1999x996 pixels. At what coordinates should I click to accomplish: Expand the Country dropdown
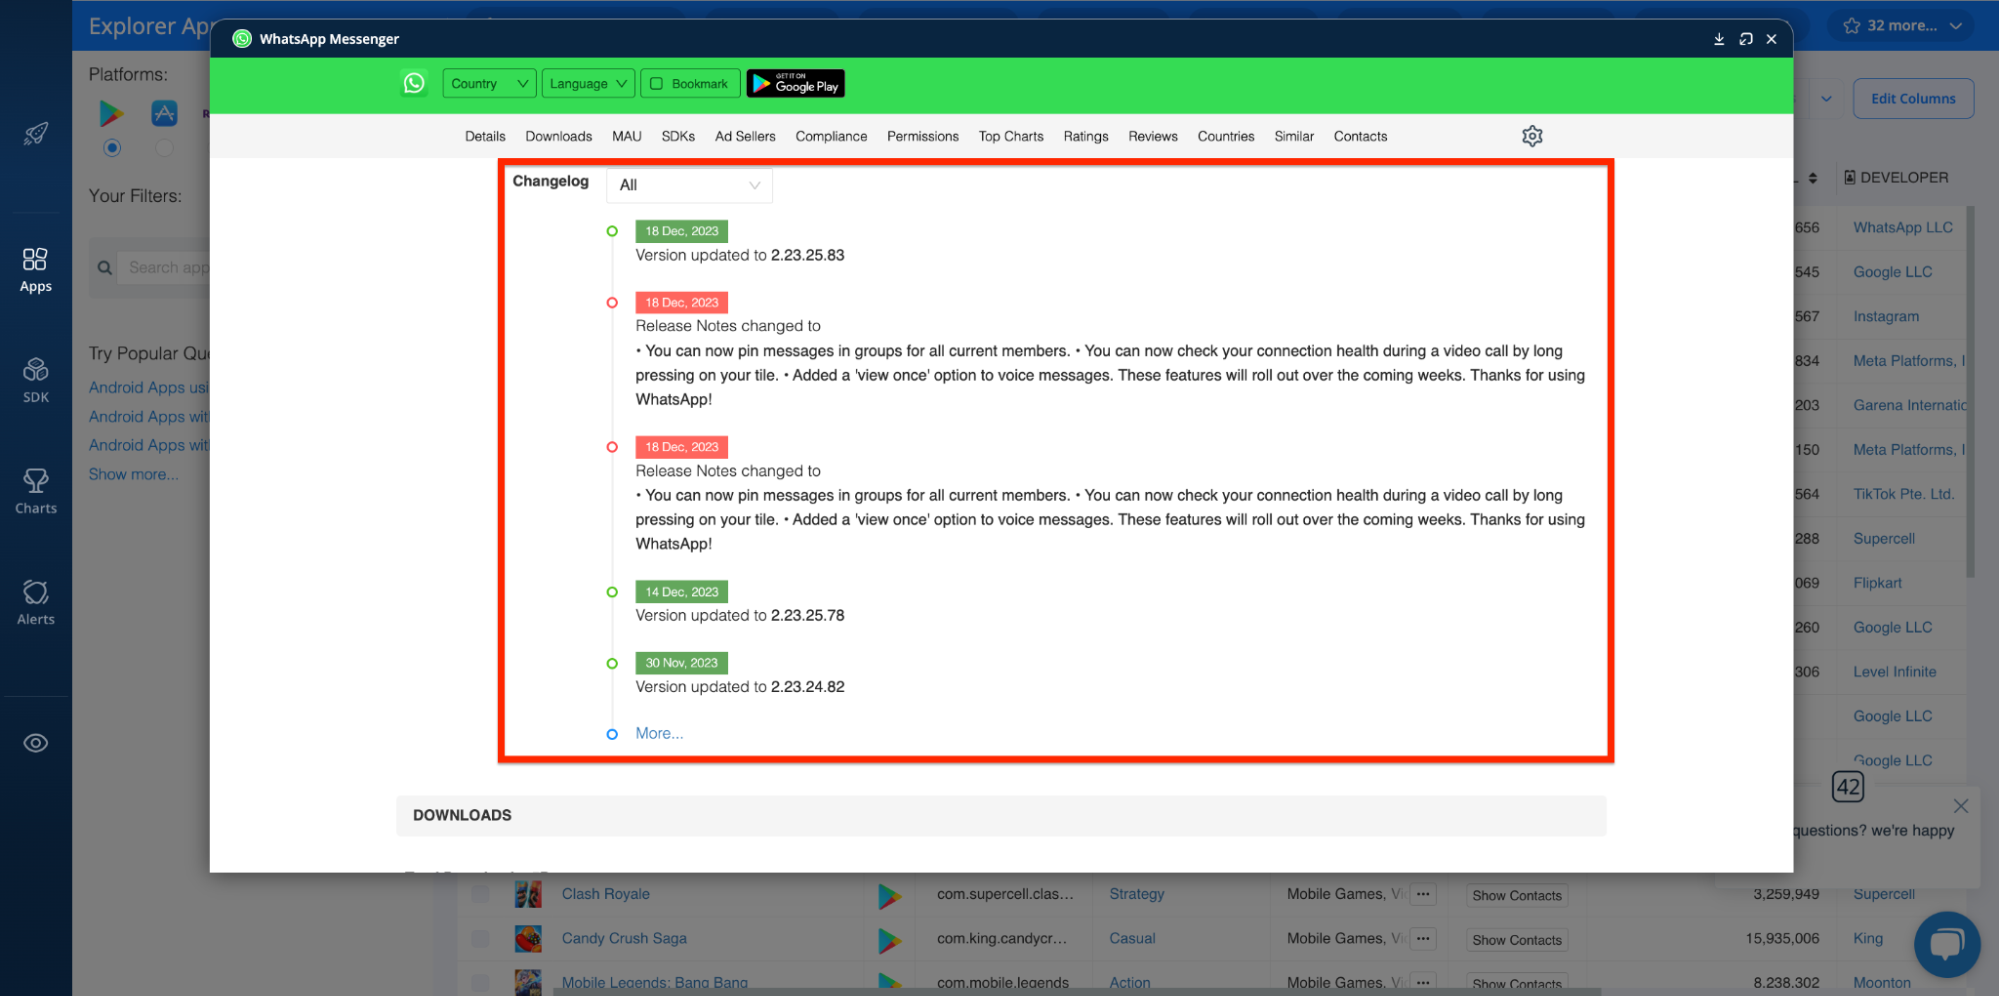click(489, 83)
